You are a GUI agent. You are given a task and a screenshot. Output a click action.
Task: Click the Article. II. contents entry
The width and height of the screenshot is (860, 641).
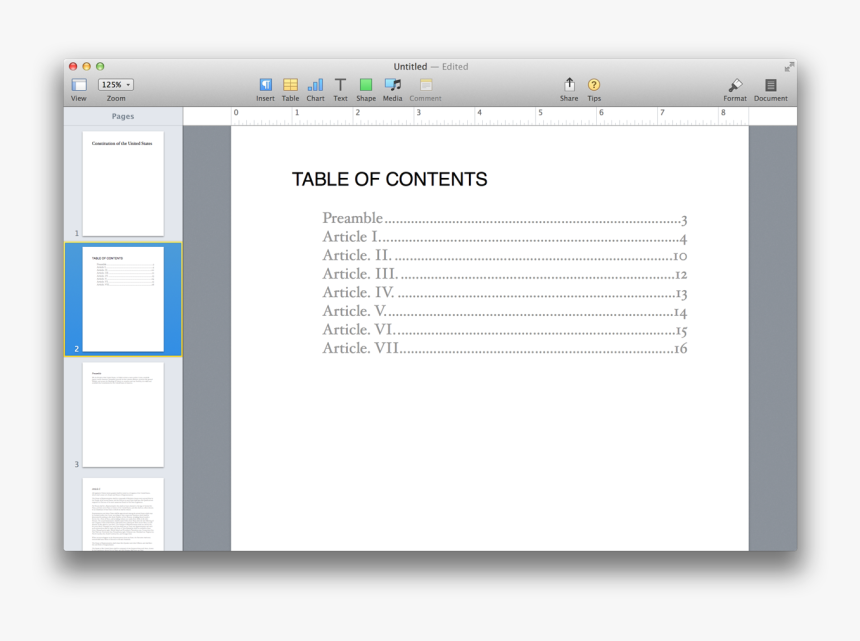point(505,256)
